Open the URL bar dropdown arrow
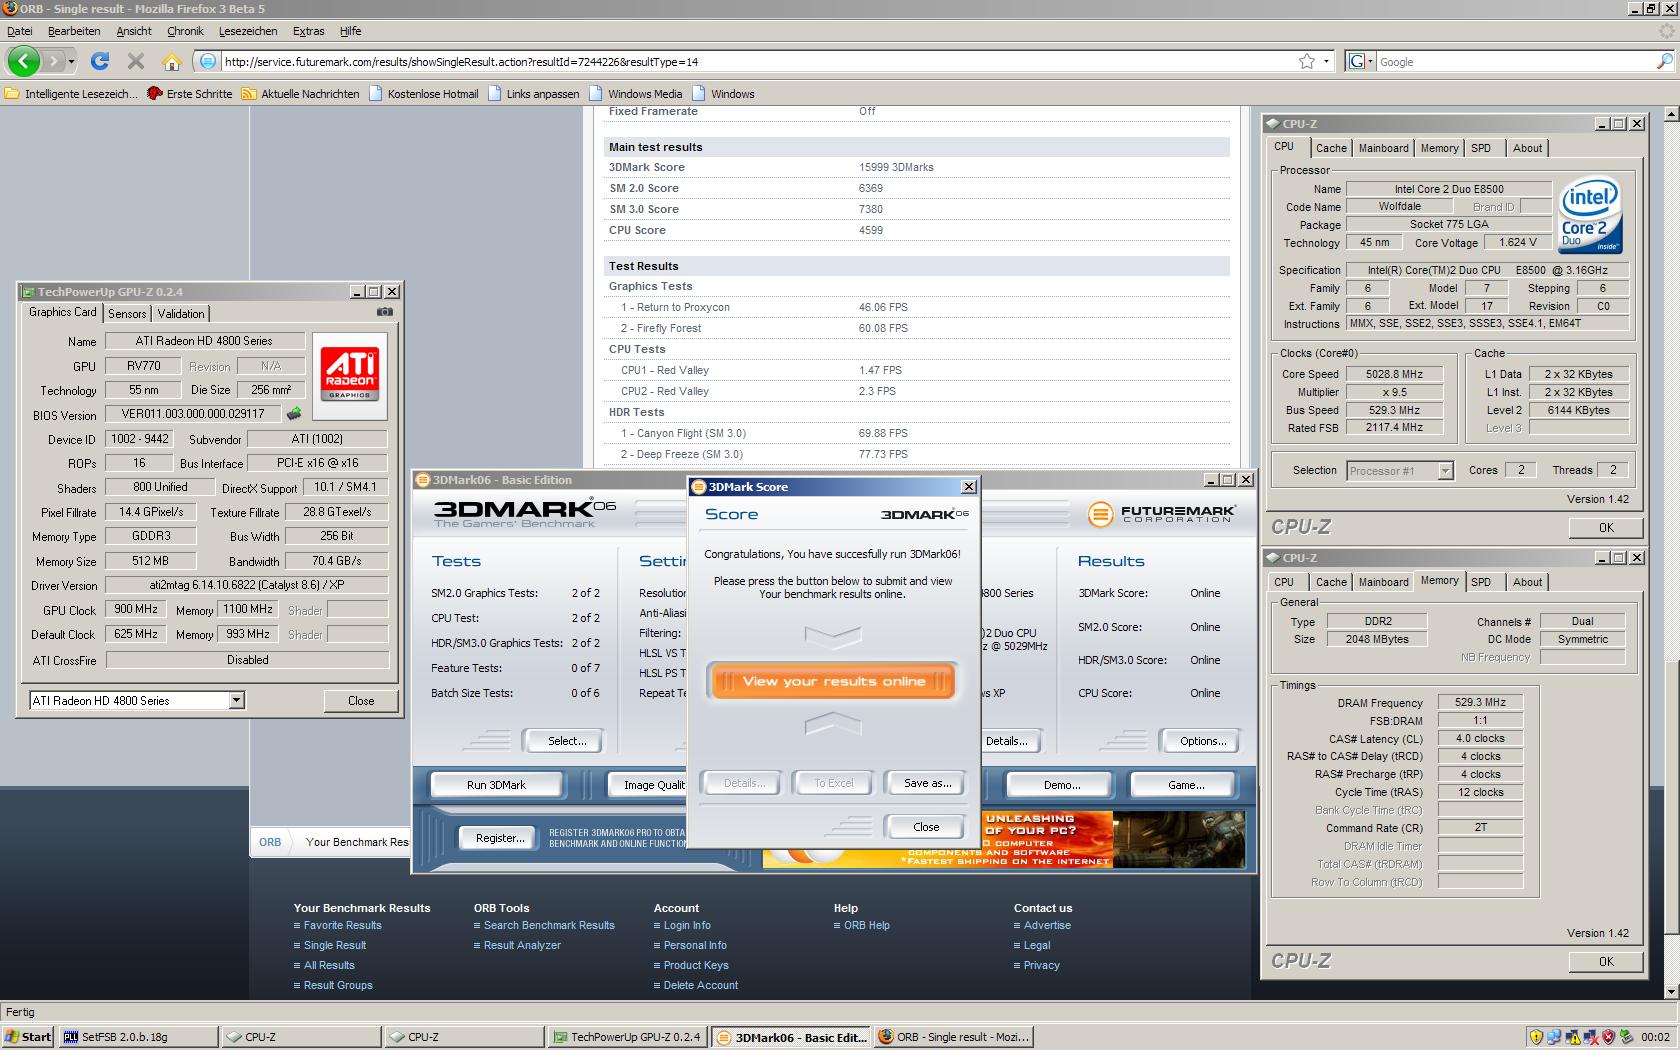The height and width of the screenshot is (1050, 1680). (x=1326, y=61)
